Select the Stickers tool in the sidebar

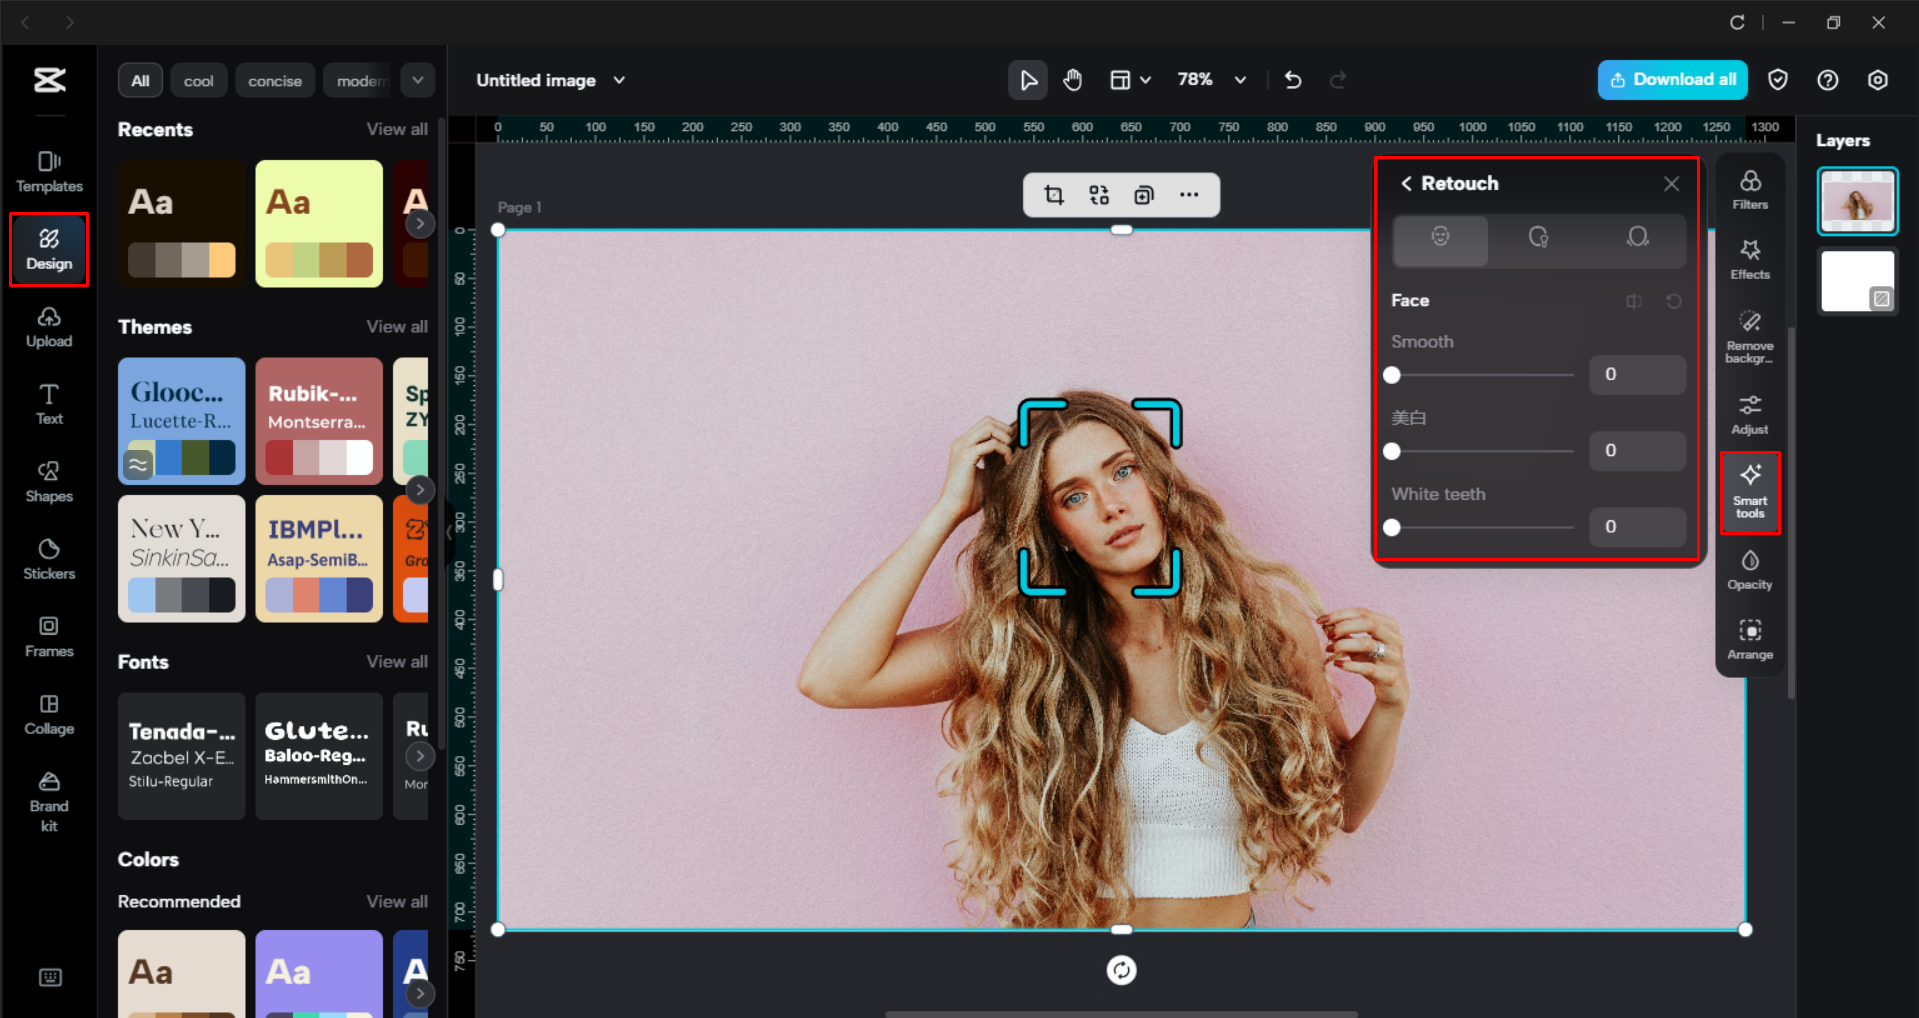click(x=48, y=558)
